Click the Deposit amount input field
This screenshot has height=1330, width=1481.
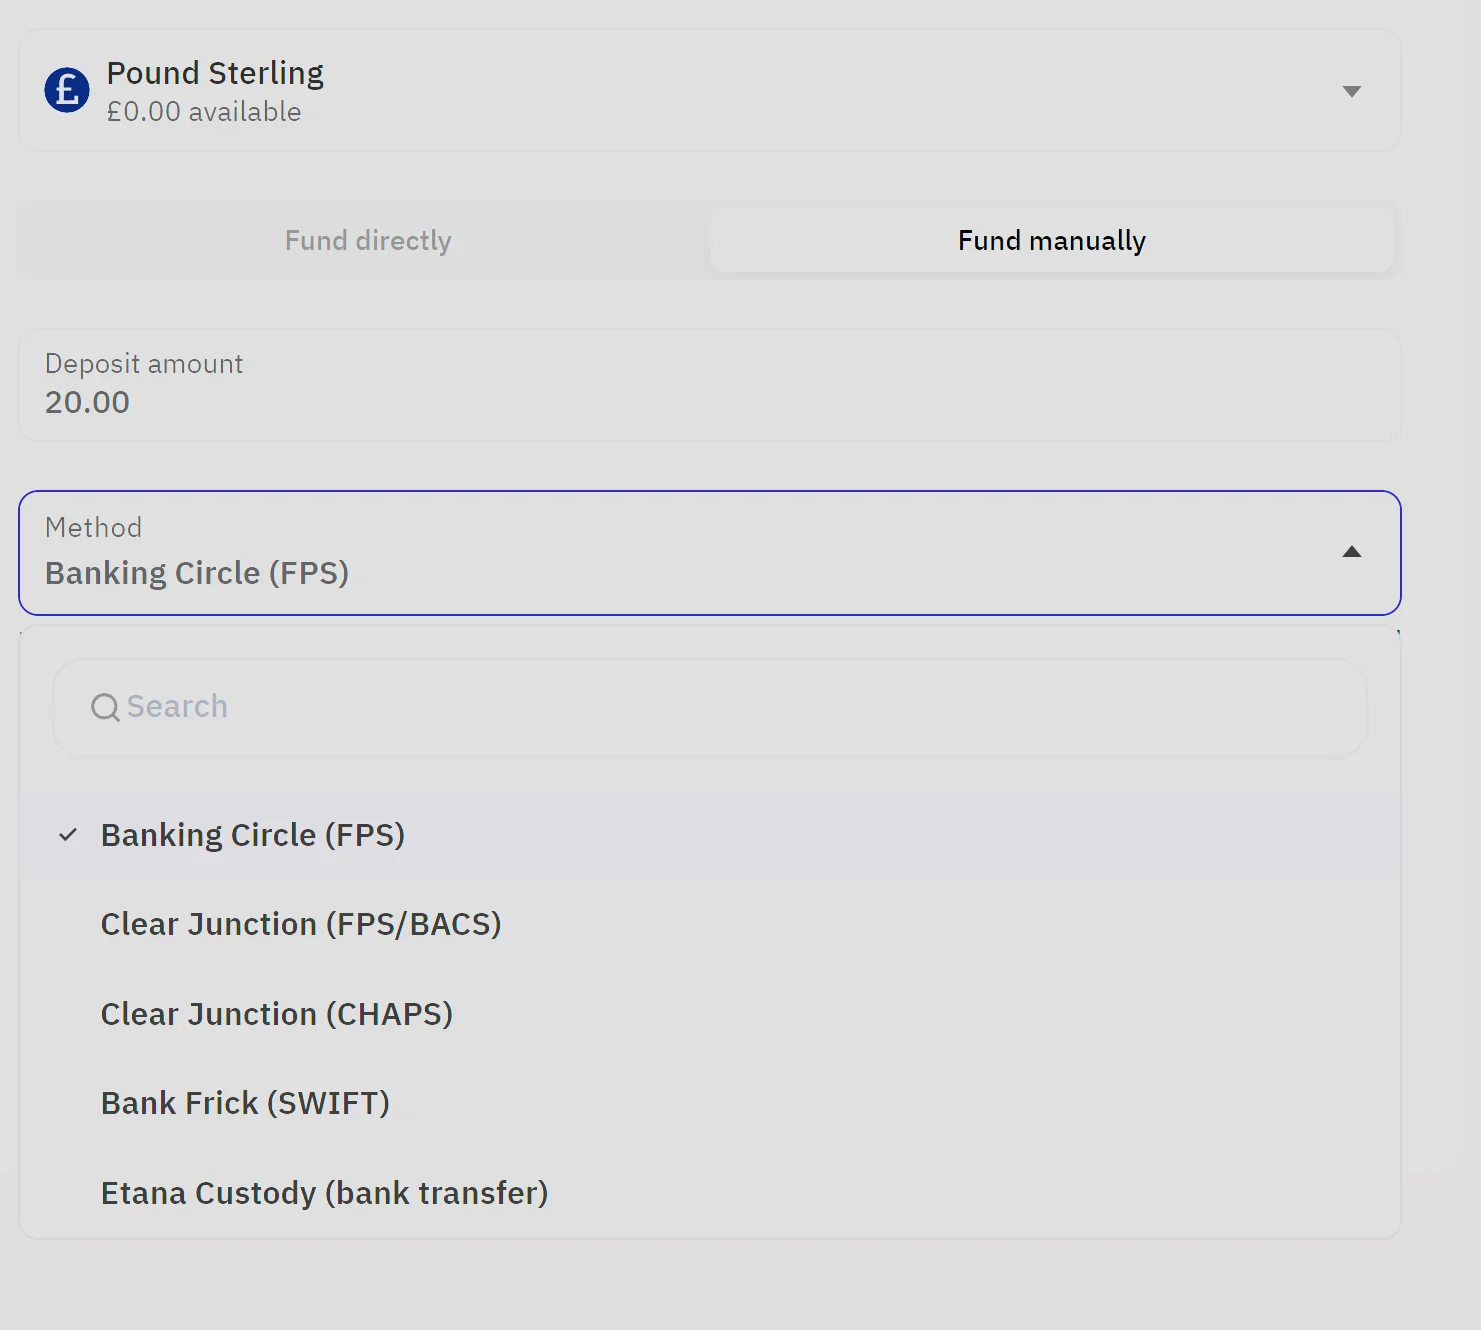click(710, 385)
